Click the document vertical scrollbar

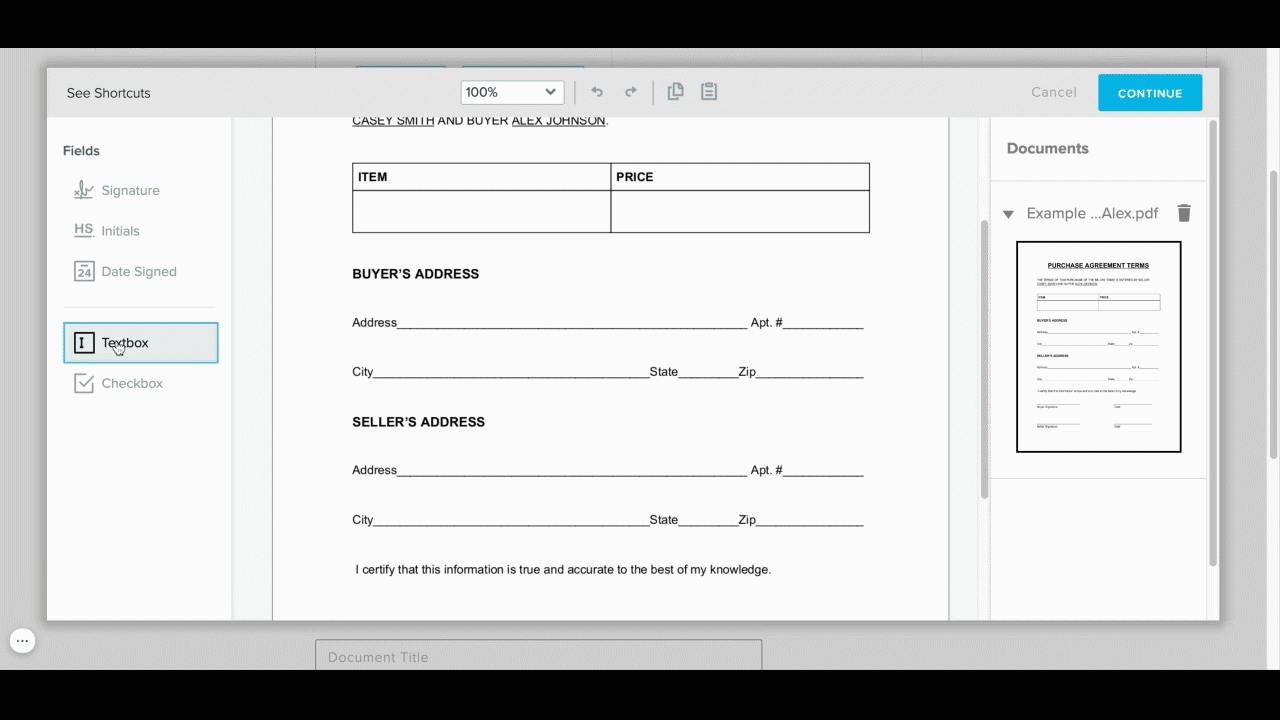pos(984,360)
